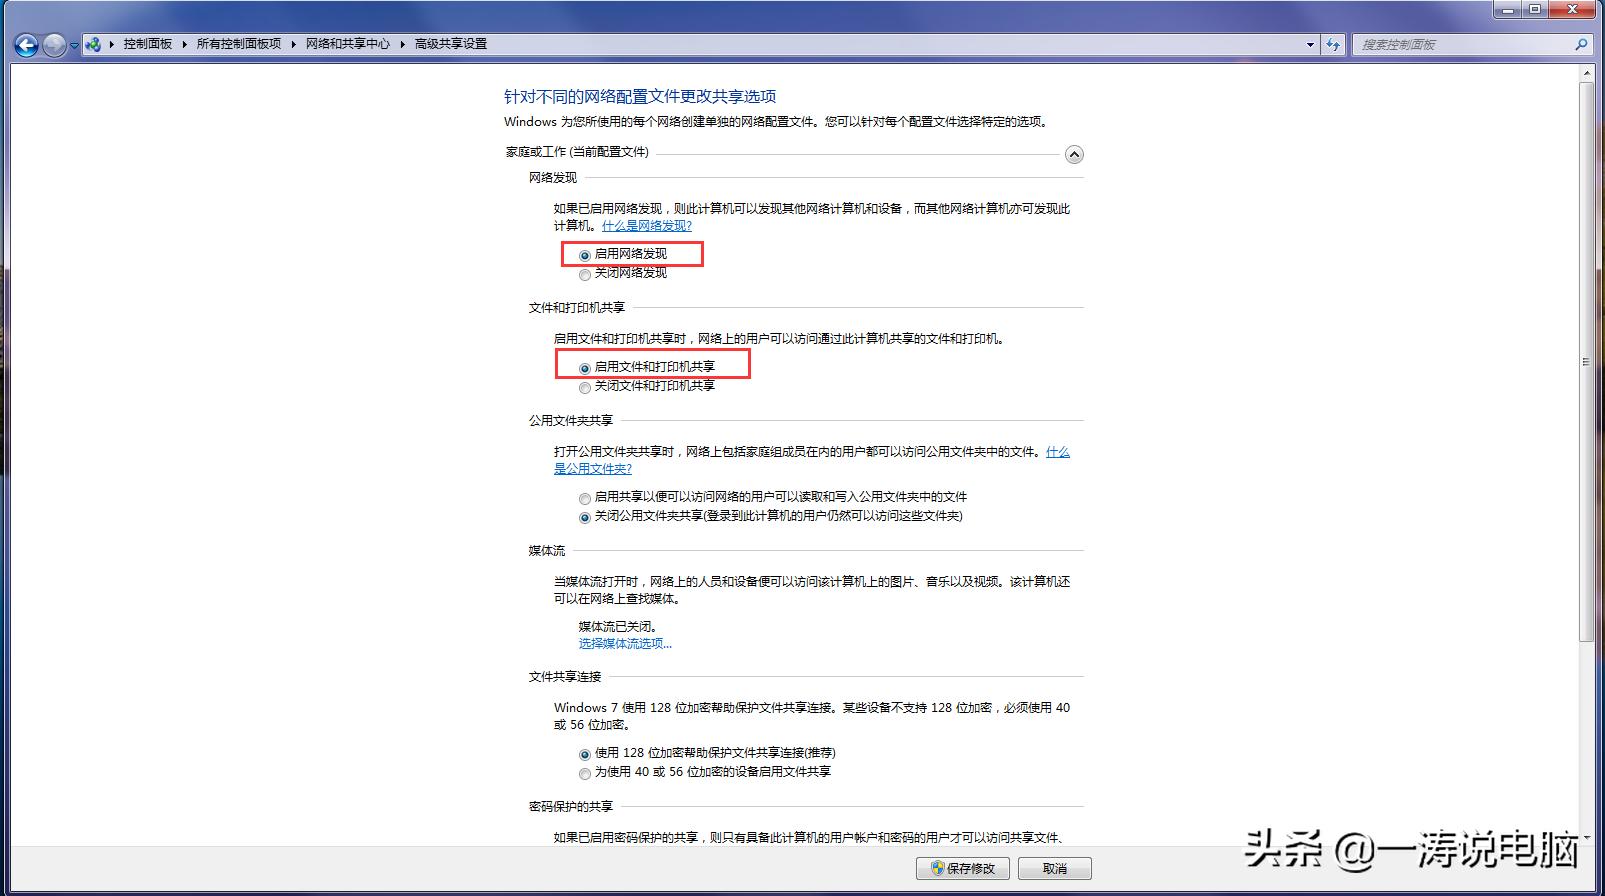Image resolution: width=1605 pixels, height=896 pixels.
Task: Navigate to 网络和共享中心 breadcrumb
Action: click(x=347, y=44)
